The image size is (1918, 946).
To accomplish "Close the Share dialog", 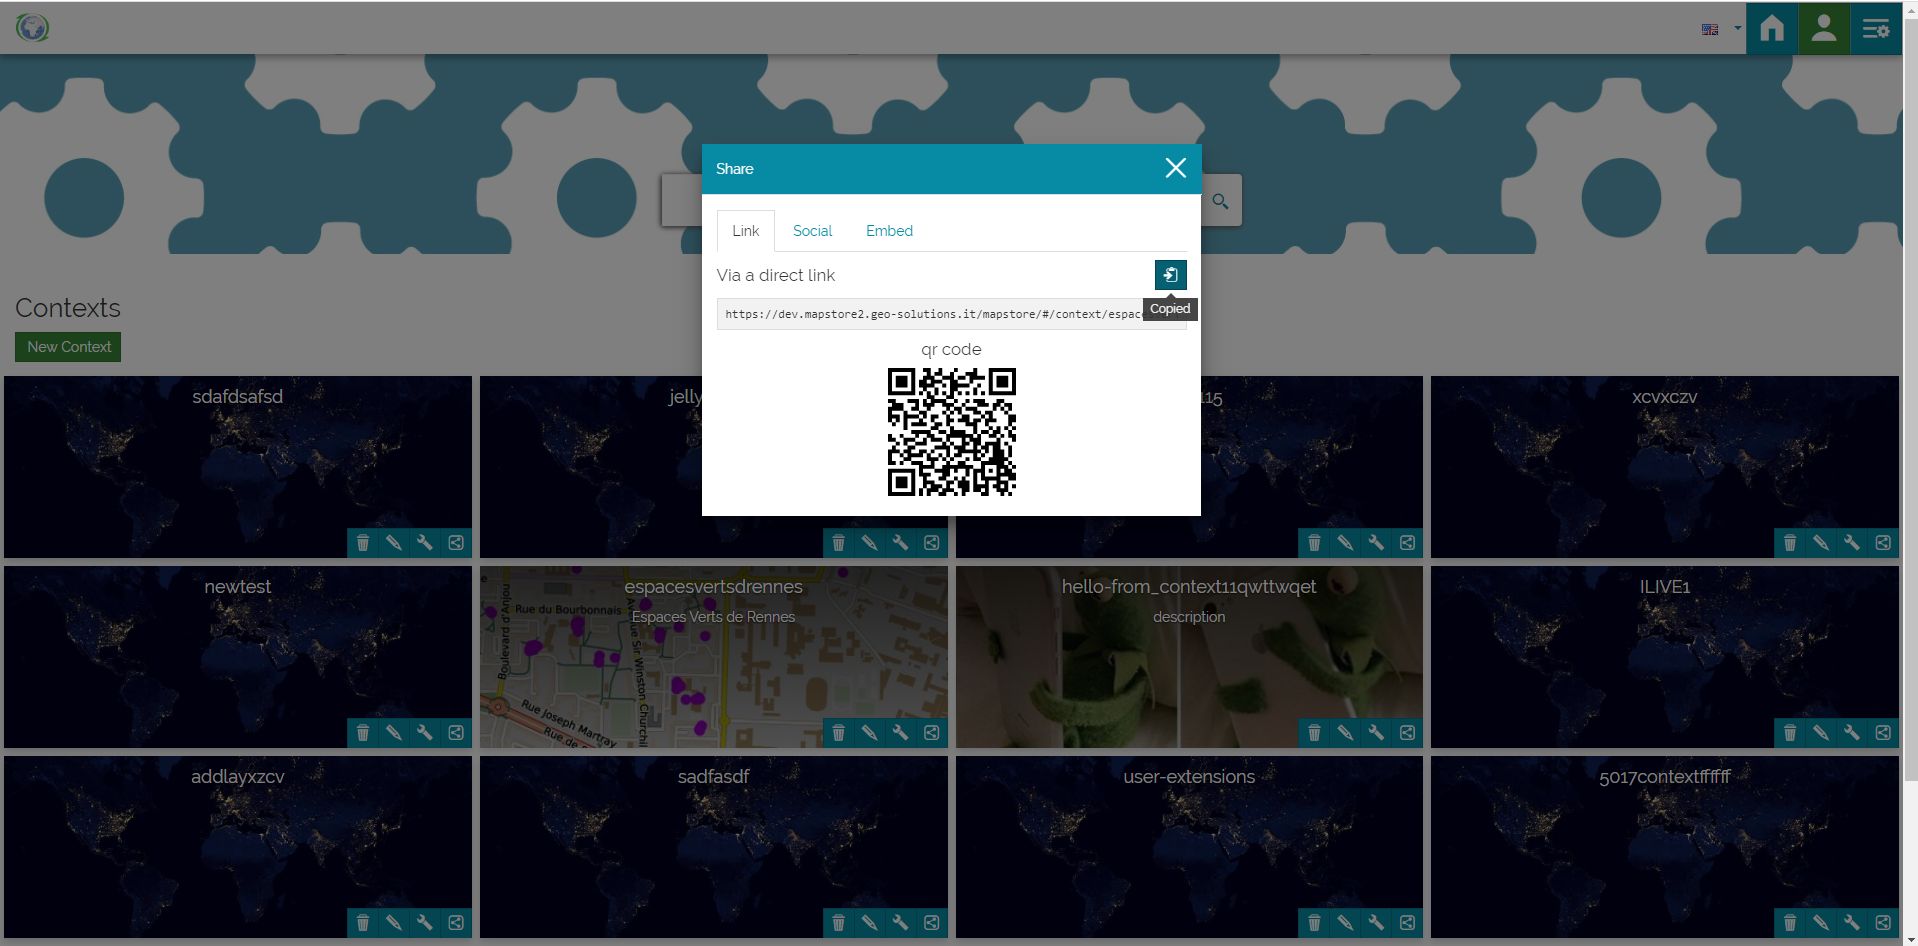I will coord(1175,168).
